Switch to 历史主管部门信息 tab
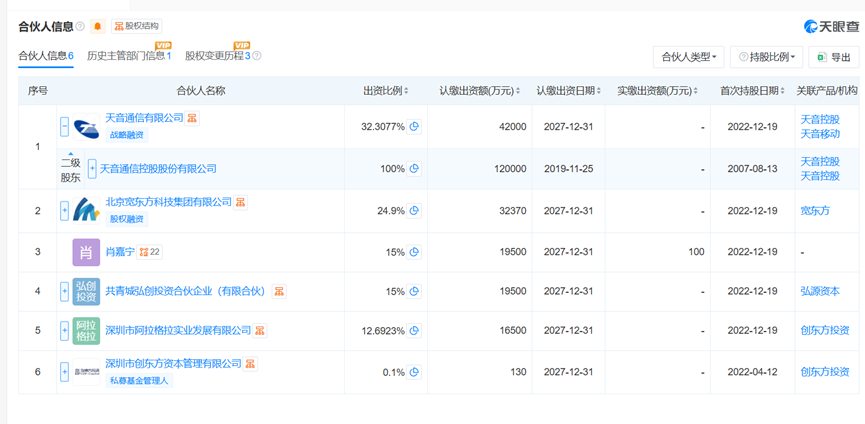865x424 pixels. point(128,56)
